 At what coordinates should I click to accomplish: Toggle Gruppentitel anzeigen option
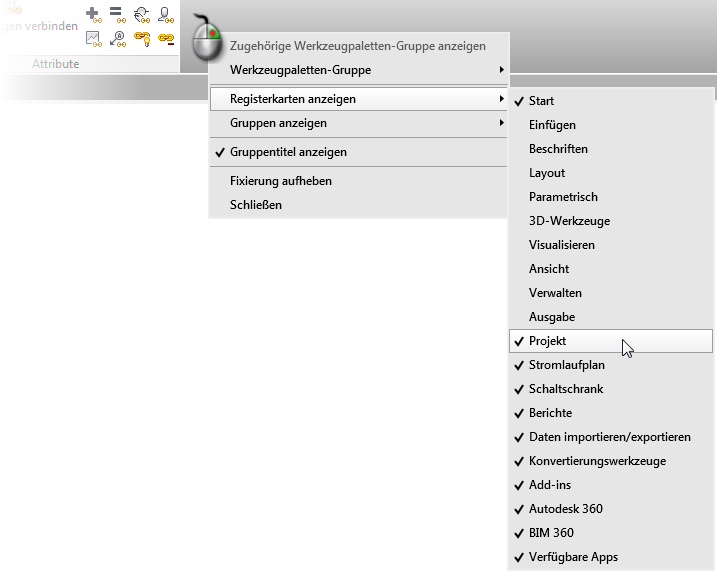click(x=358, y=152)
